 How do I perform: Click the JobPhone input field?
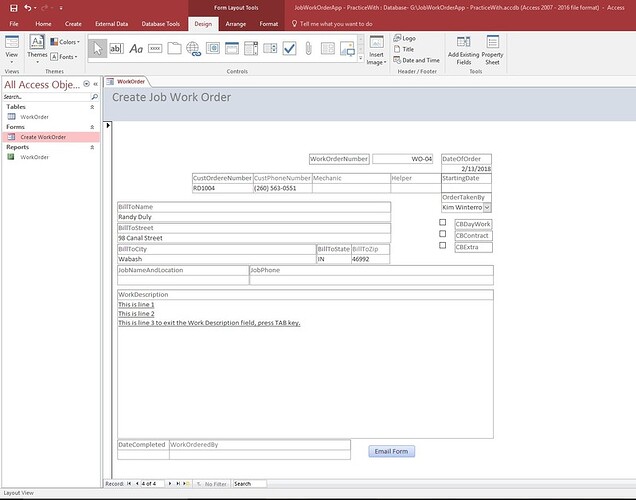tap(370, 280)
